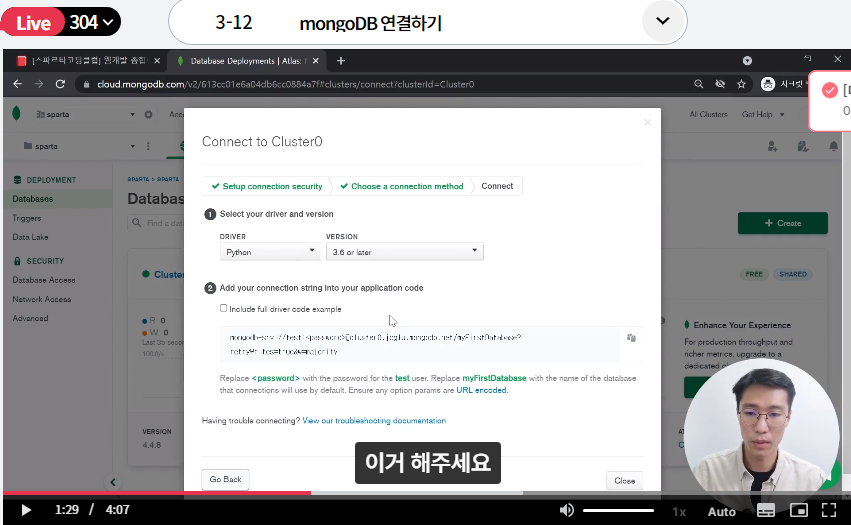Open picture-in-picture mode icon
Image resolution: width=851 pixels, height=525 pixels.
click(x=799, y=510)
